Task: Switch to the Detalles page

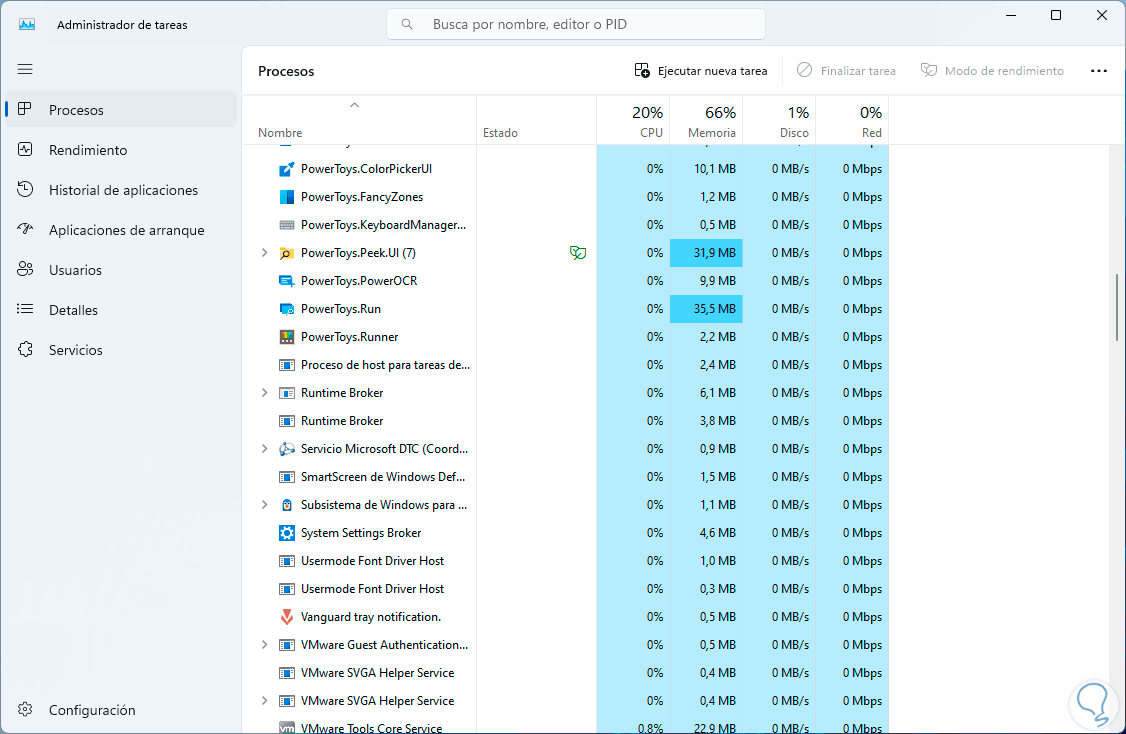Action: [121, 310]
